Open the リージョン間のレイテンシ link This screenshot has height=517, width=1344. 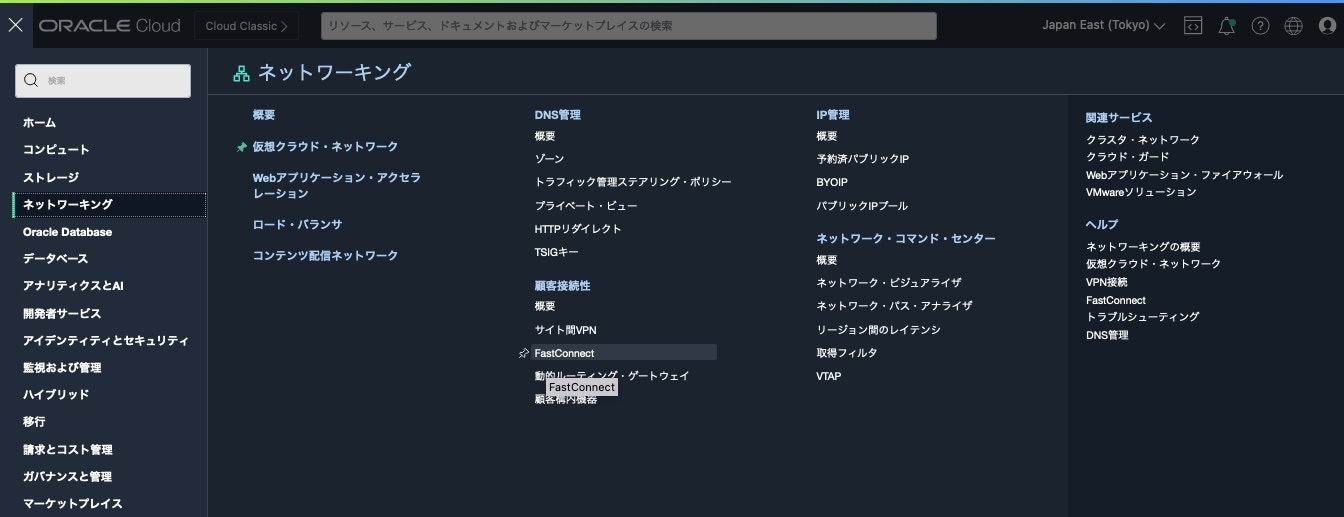(878, 330)
